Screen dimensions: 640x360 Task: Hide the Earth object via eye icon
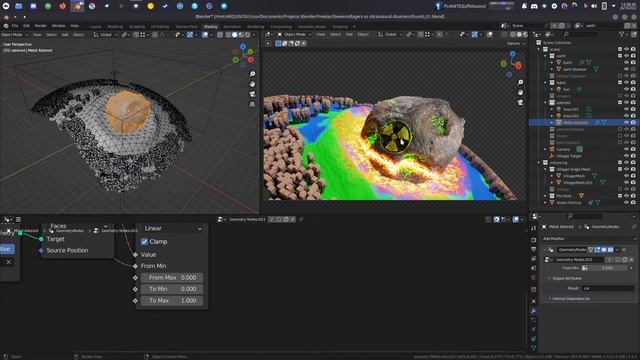tap(626, 62)
